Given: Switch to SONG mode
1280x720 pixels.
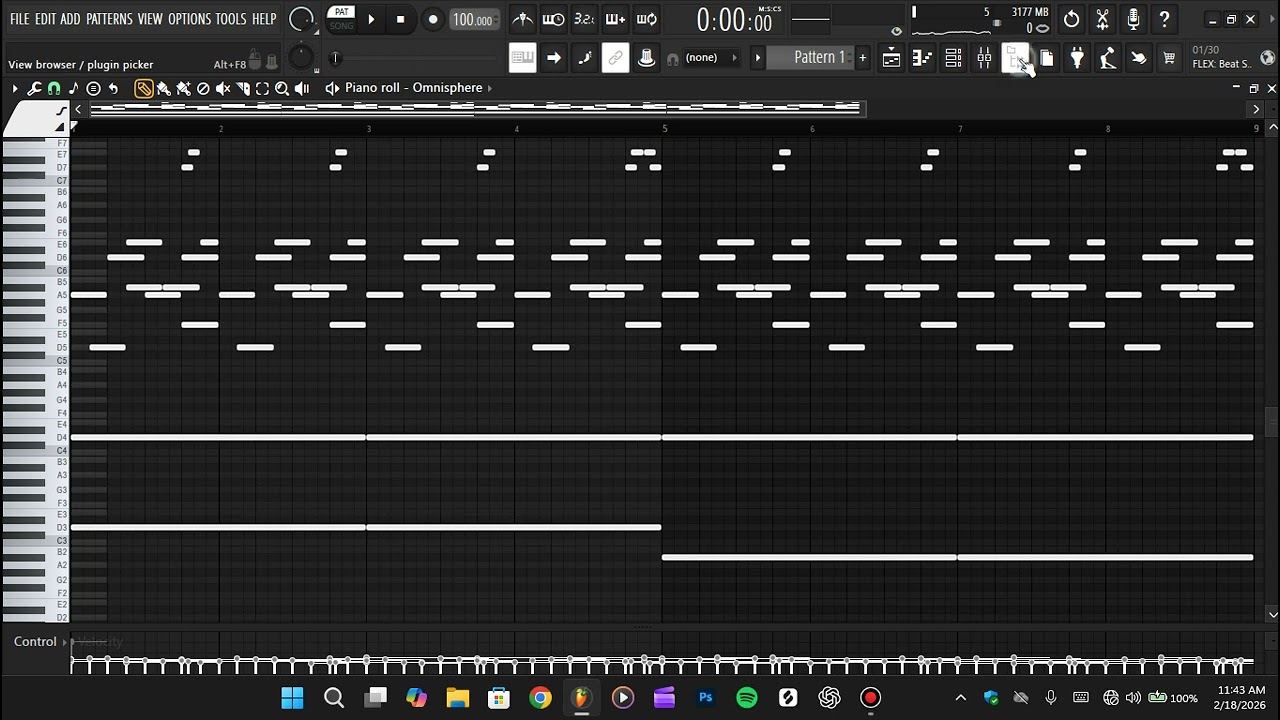Looking at the screenshot, I should coord(342,25).
